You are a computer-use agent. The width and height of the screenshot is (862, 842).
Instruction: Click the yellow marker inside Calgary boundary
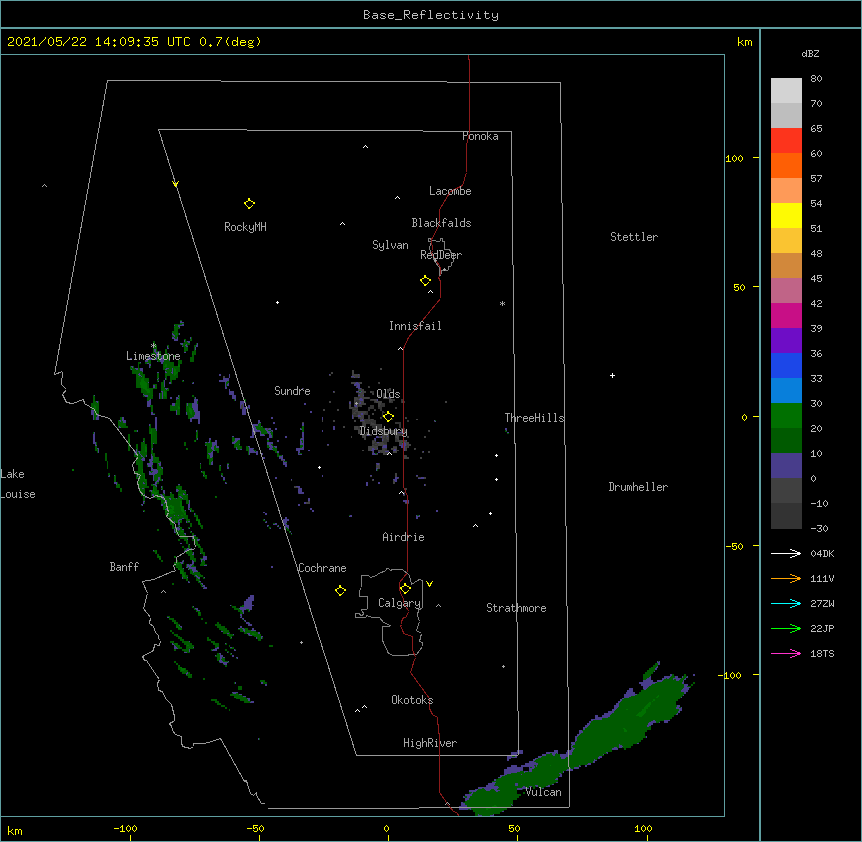405,589
